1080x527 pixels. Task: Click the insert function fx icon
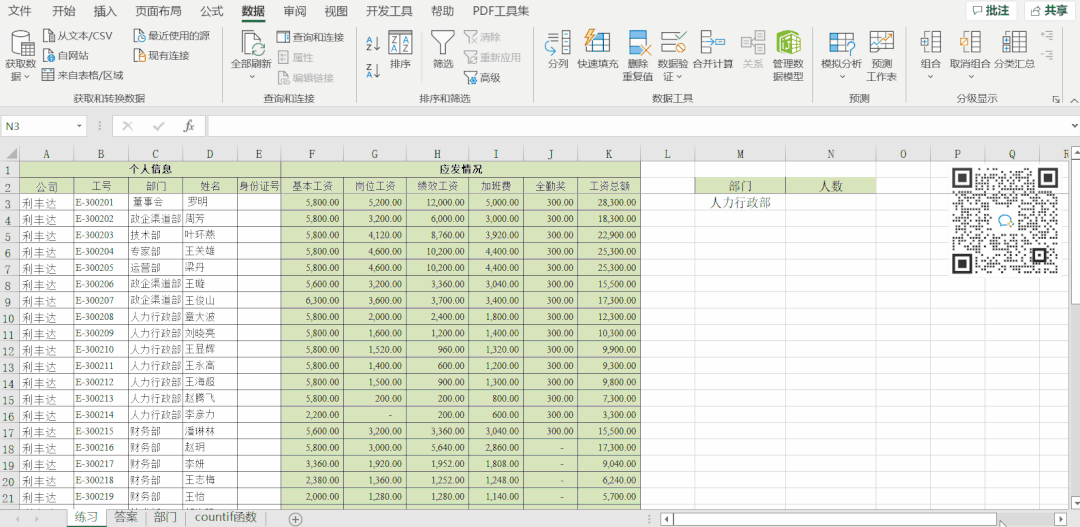tap(189, 126)
